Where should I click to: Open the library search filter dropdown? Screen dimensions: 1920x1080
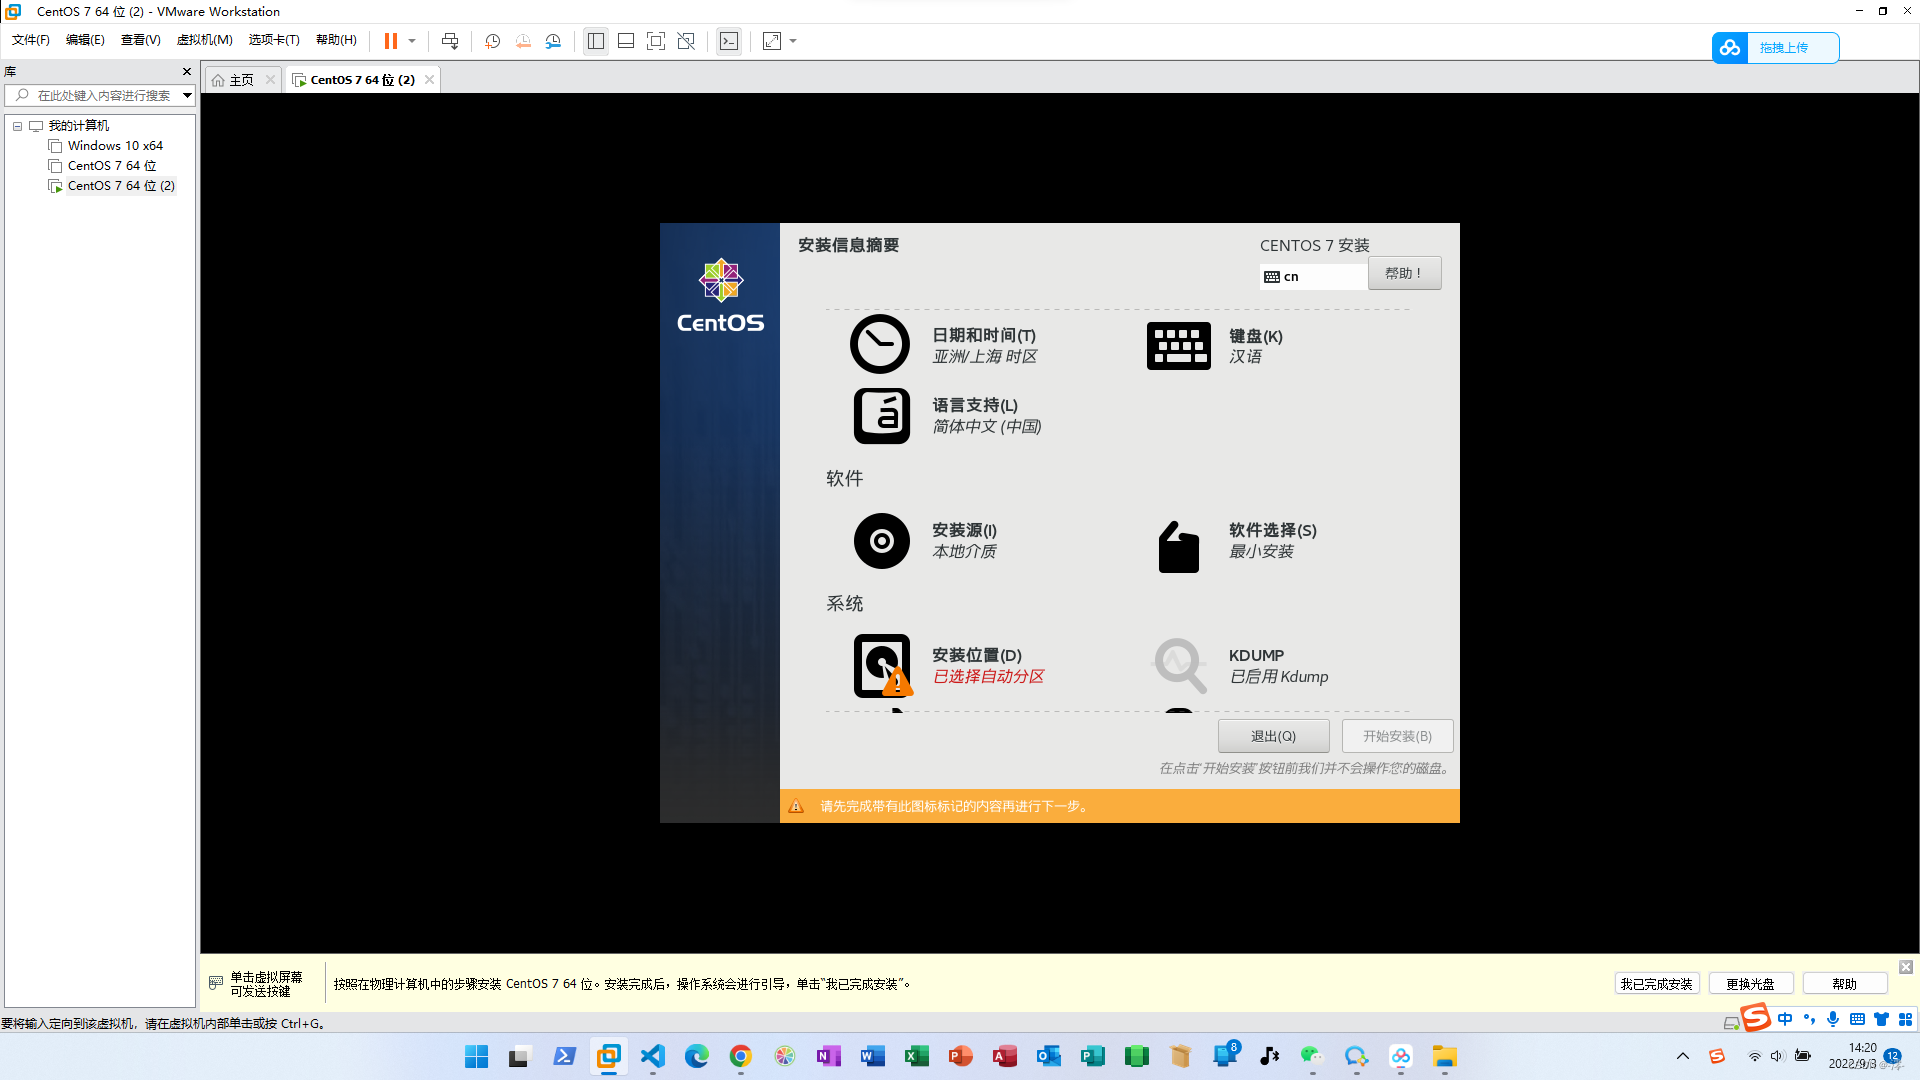click(x=187, y=95)
